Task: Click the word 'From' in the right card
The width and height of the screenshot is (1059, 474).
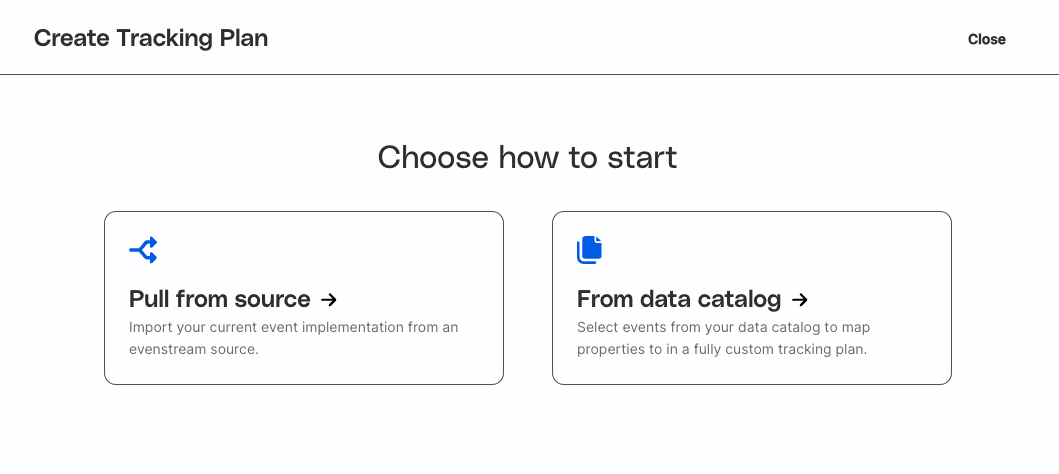Action: pos(605,299)
